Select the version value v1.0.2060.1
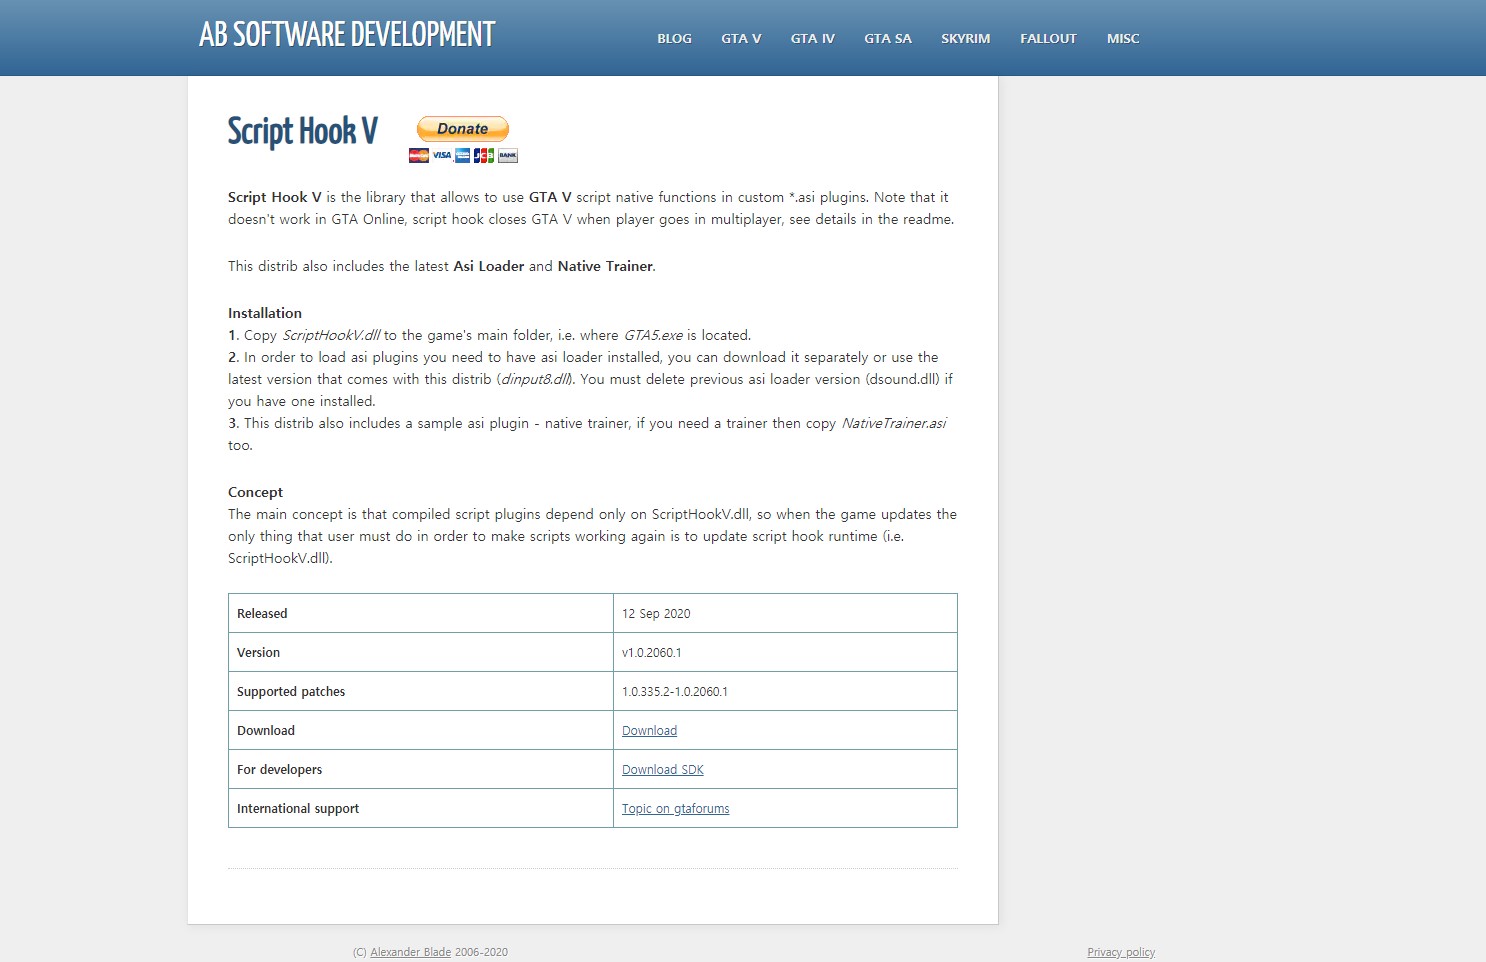The height and width of the screenshot is (962, 1486). [x=651, y=653]
